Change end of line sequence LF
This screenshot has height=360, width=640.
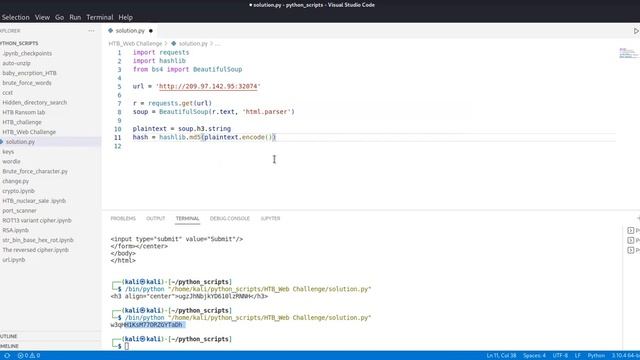pos(578,356)
